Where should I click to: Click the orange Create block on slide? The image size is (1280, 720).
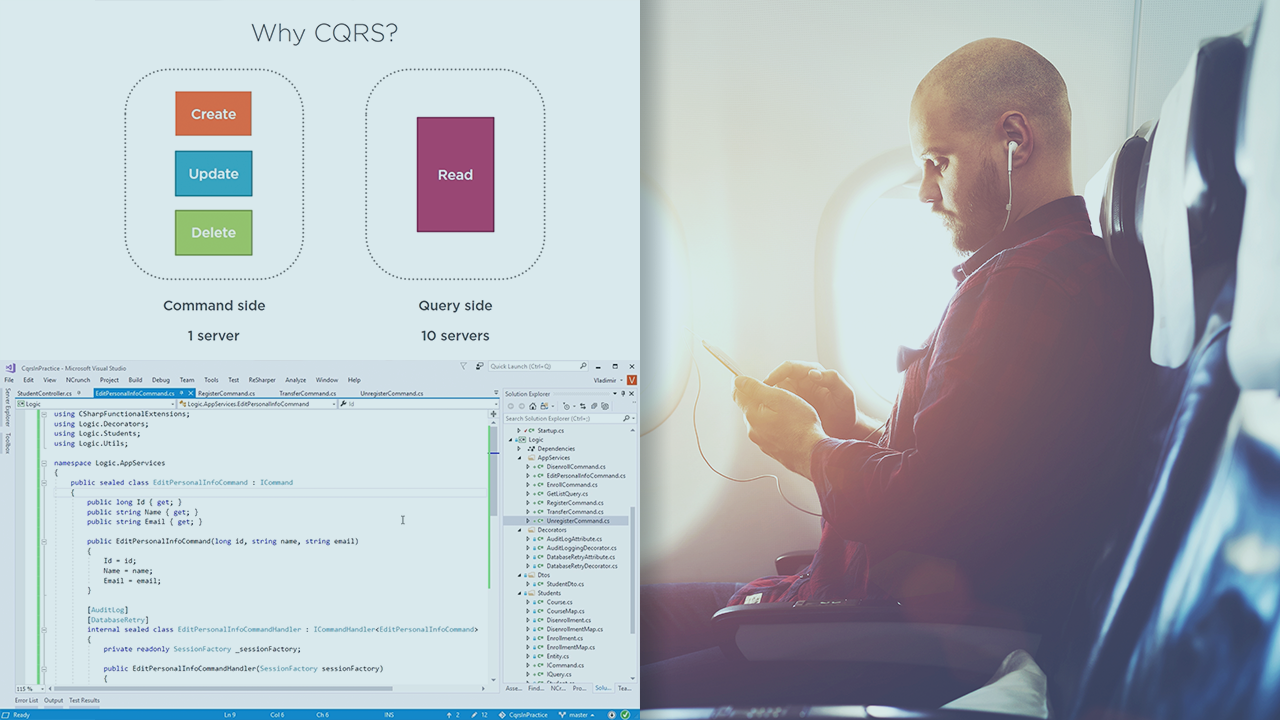[x=213, y=114]
